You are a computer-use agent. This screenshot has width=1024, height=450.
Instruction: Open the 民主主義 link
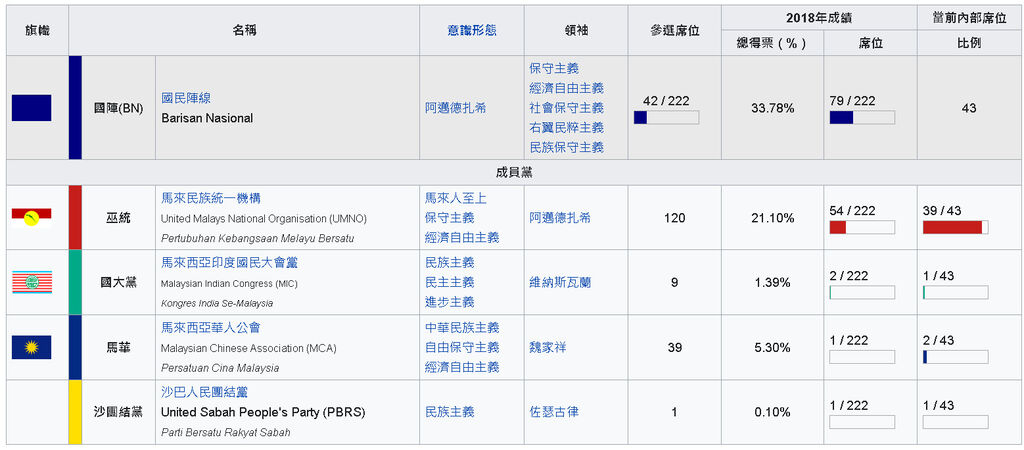[x=450, y=282]
